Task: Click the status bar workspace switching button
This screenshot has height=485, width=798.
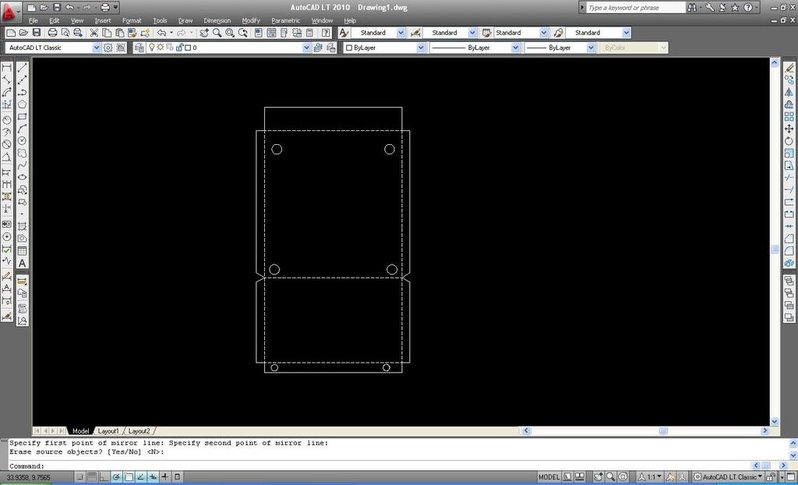Action: (729, 477)
